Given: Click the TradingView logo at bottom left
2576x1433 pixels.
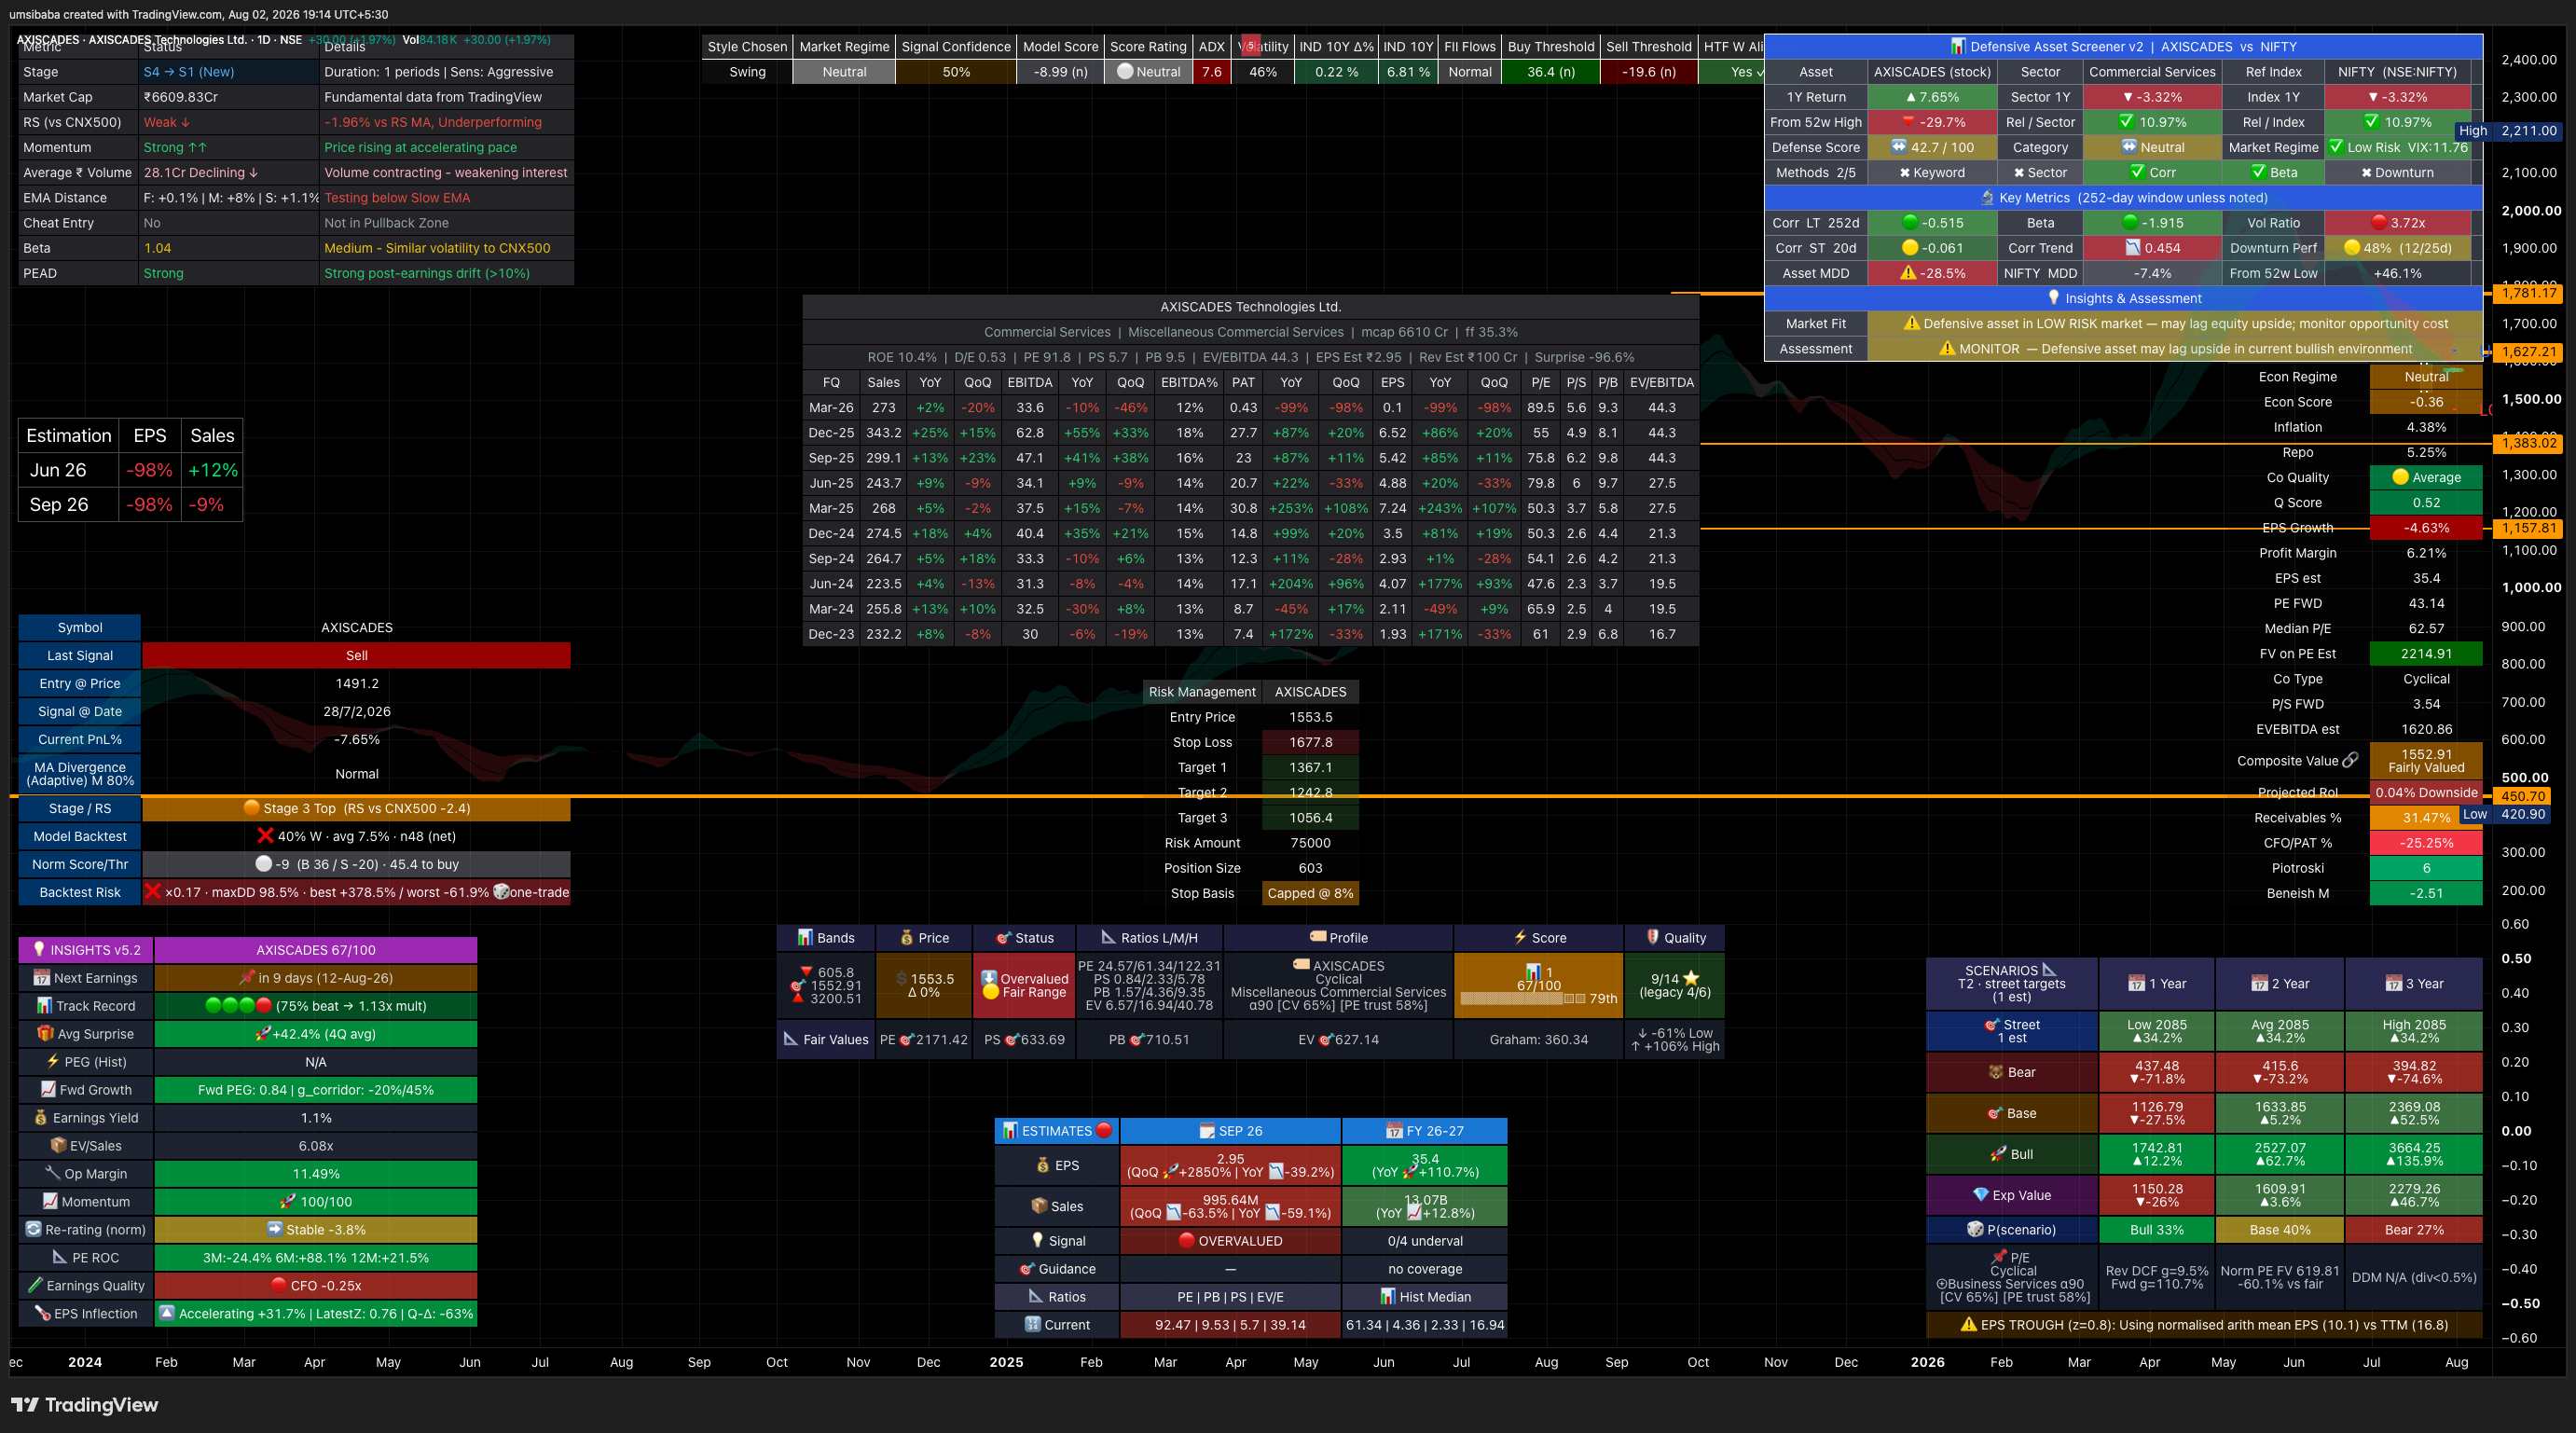Looking at the screenshot, I should click(85, 1405).
